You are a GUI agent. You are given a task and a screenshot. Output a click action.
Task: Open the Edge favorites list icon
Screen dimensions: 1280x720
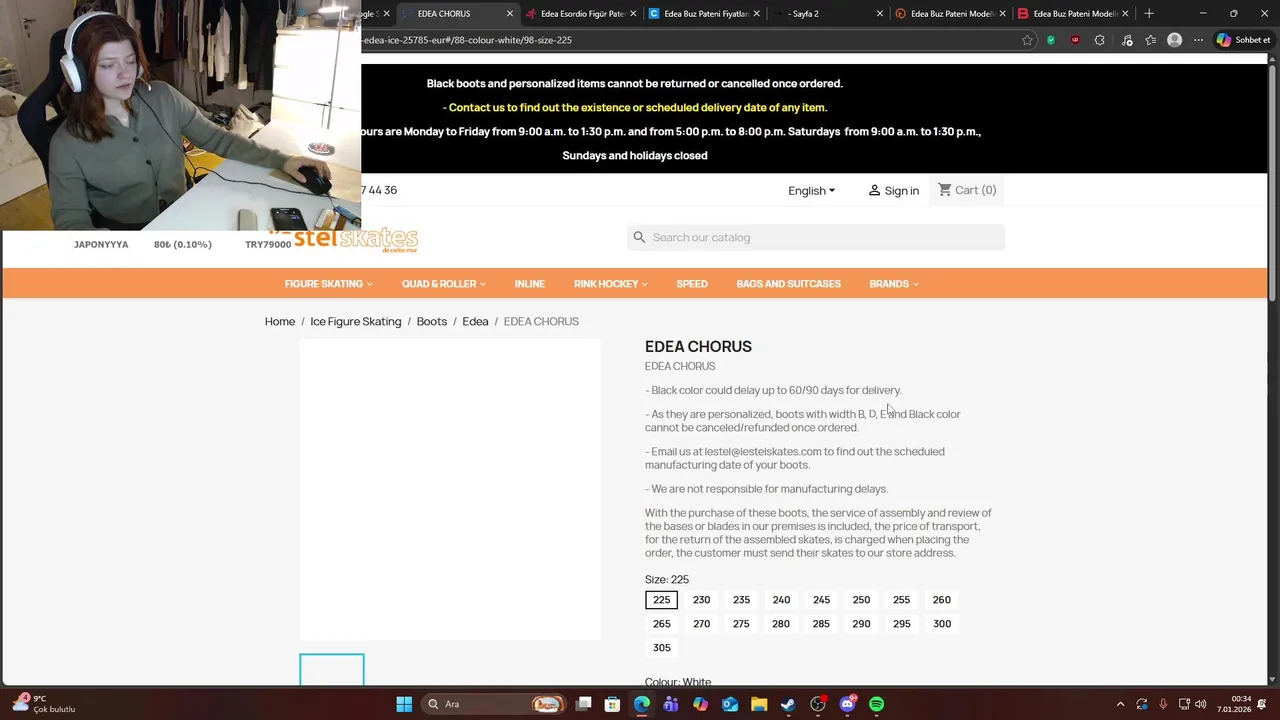point(1150,40)
